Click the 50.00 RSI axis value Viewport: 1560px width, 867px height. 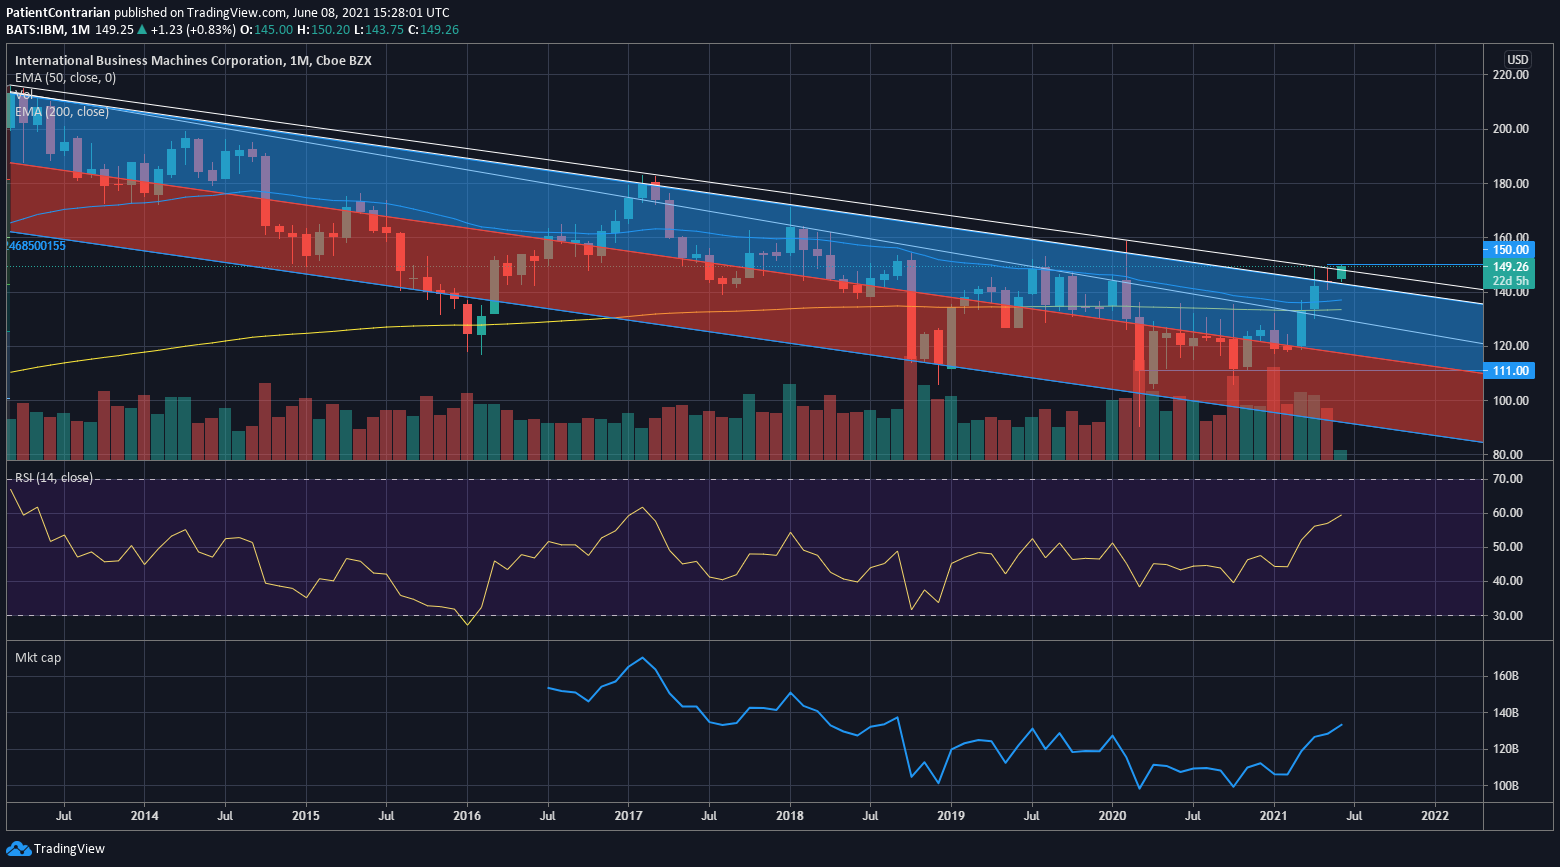[1508, 547]
